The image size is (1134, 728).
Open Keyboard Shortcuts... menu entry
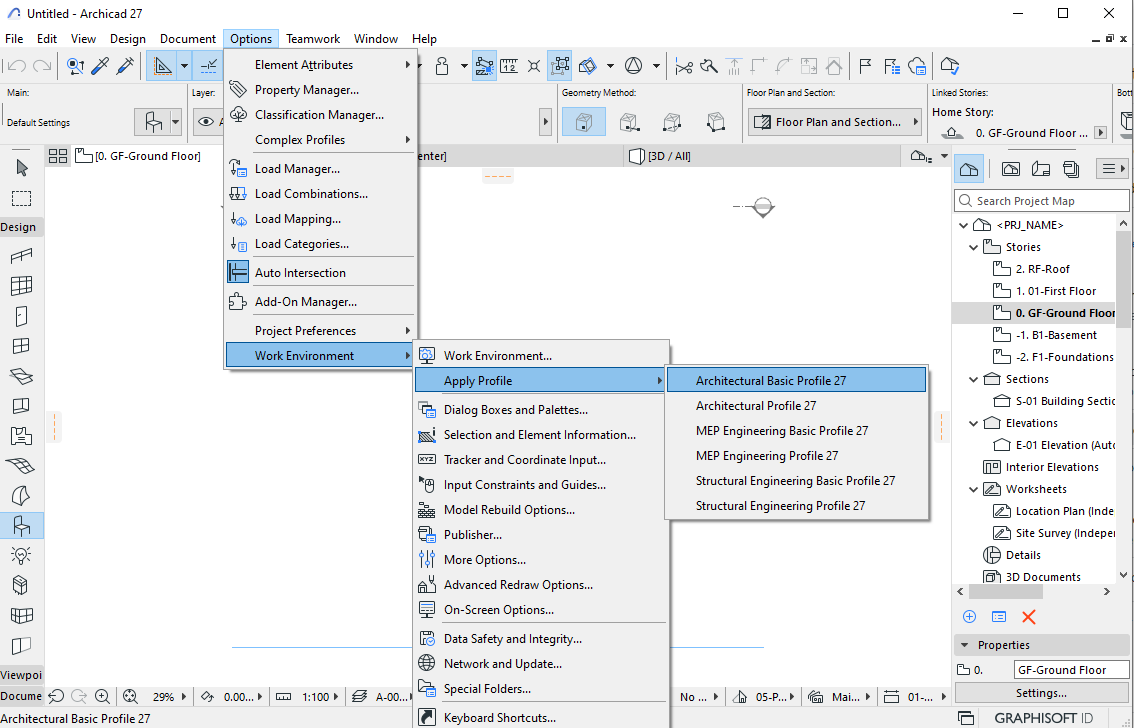pos(540,717)
